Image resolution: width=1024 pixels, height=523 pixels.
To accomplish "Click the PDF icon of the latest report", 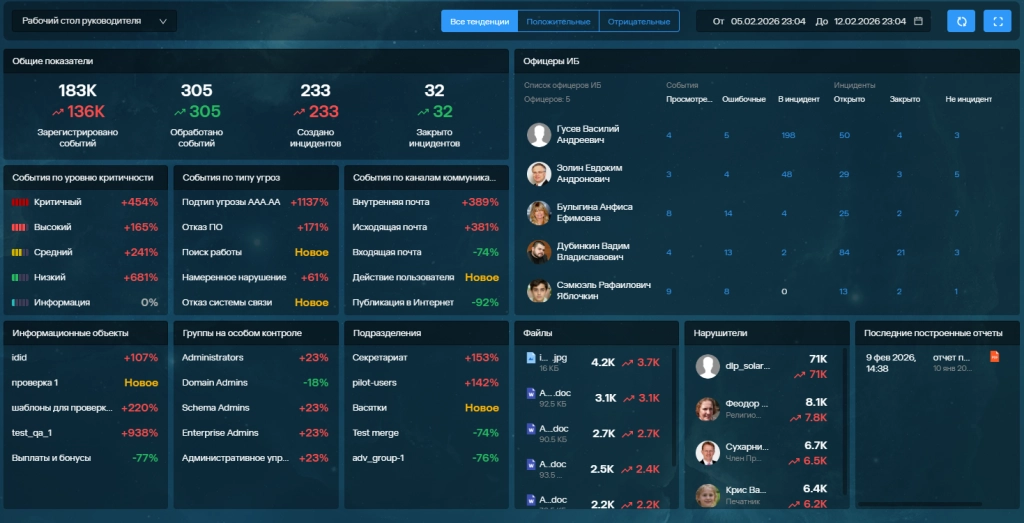I will (994, 357).
